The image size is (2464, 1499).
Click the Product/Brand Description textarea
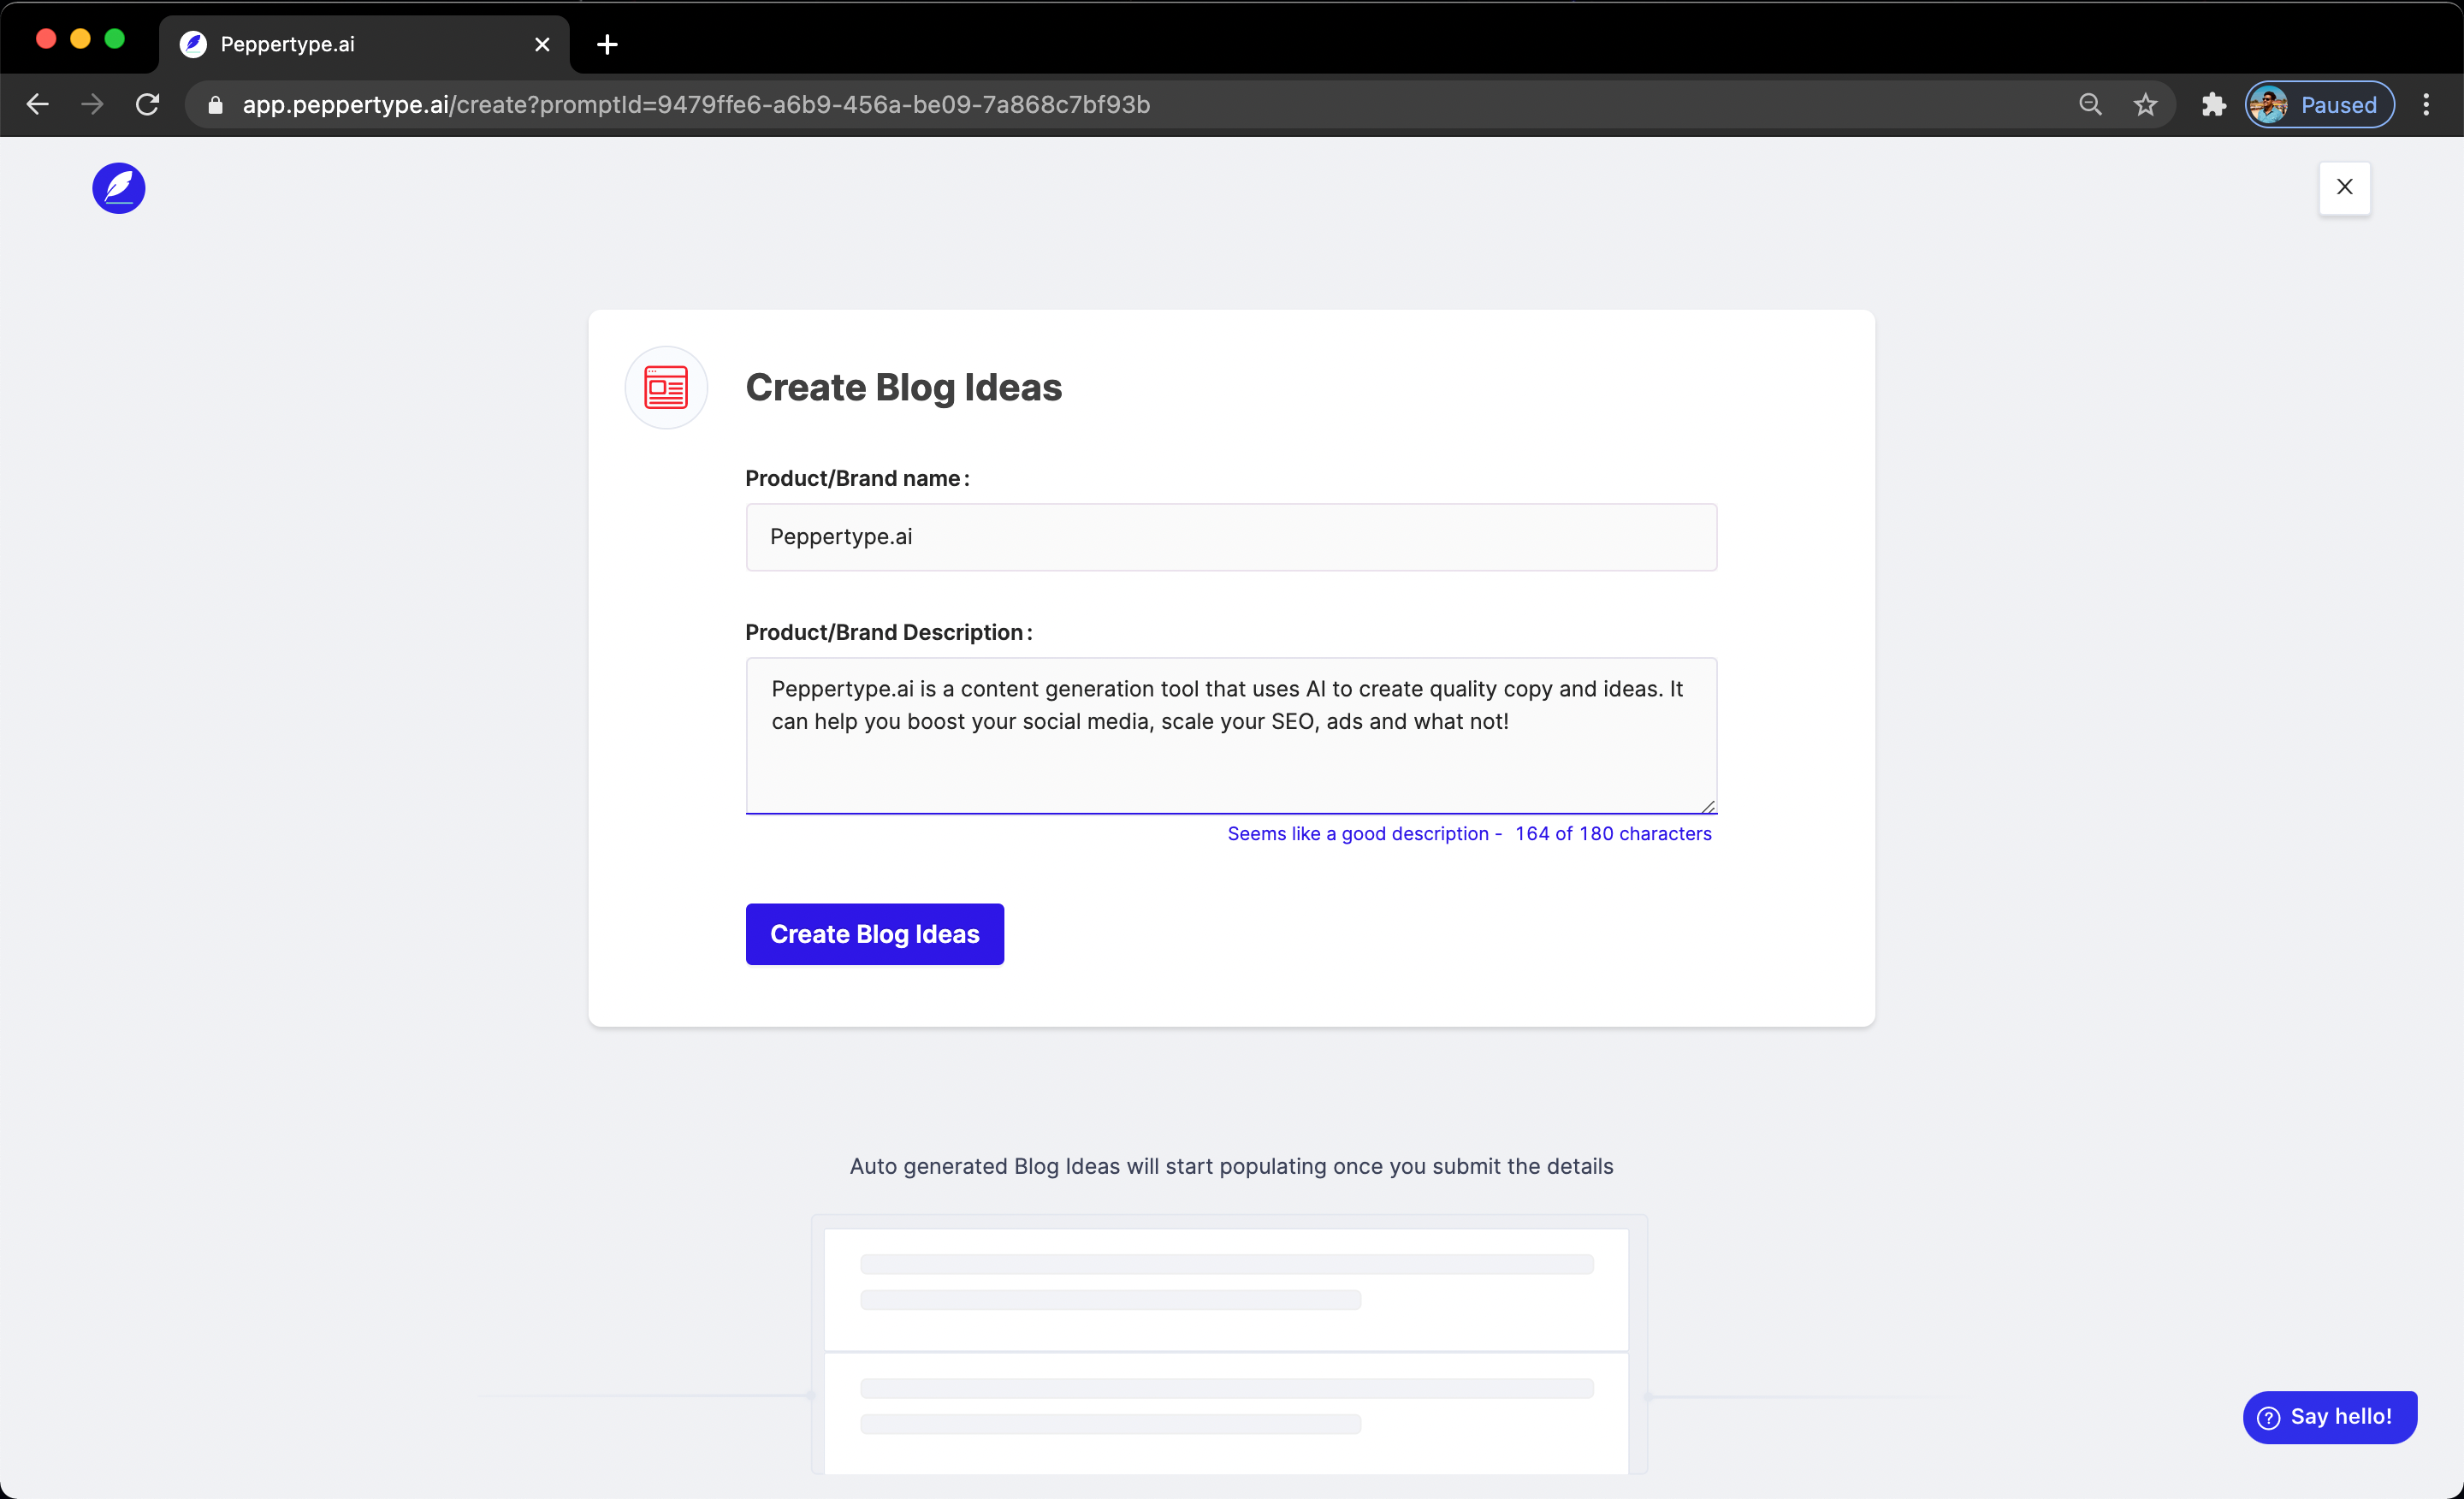coord(1231,735)
